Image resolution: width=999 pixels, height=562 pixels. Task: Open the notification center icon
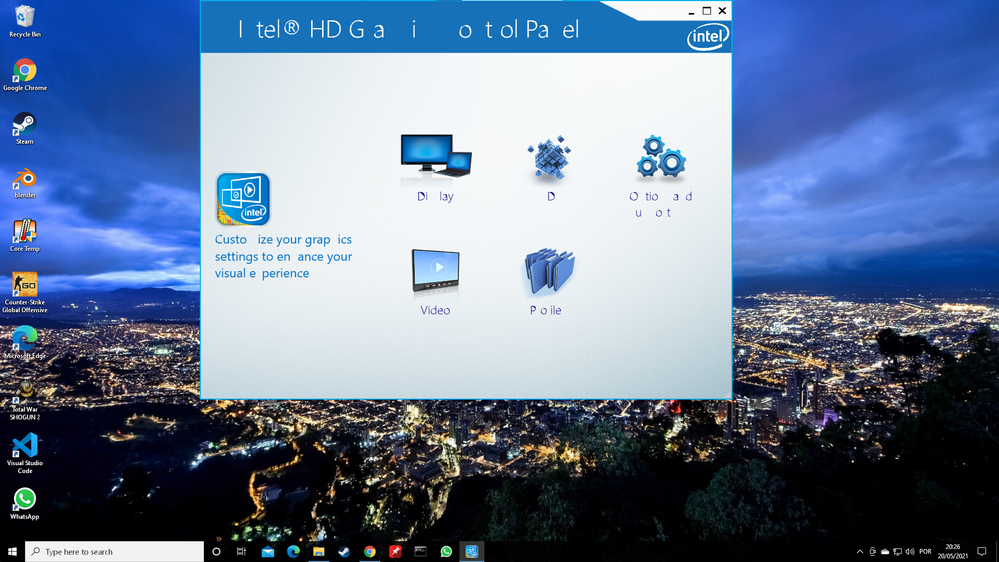coord(982,551)
